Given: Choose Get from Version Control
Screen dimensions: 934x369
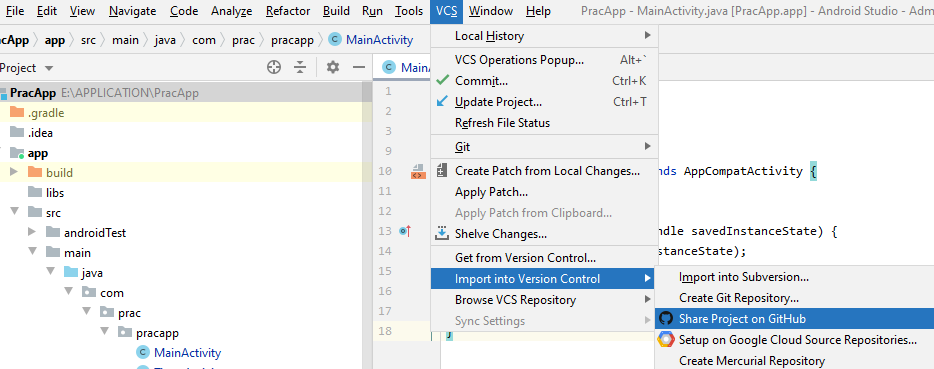Looking at the screenshot, I should tap(544, 258).
